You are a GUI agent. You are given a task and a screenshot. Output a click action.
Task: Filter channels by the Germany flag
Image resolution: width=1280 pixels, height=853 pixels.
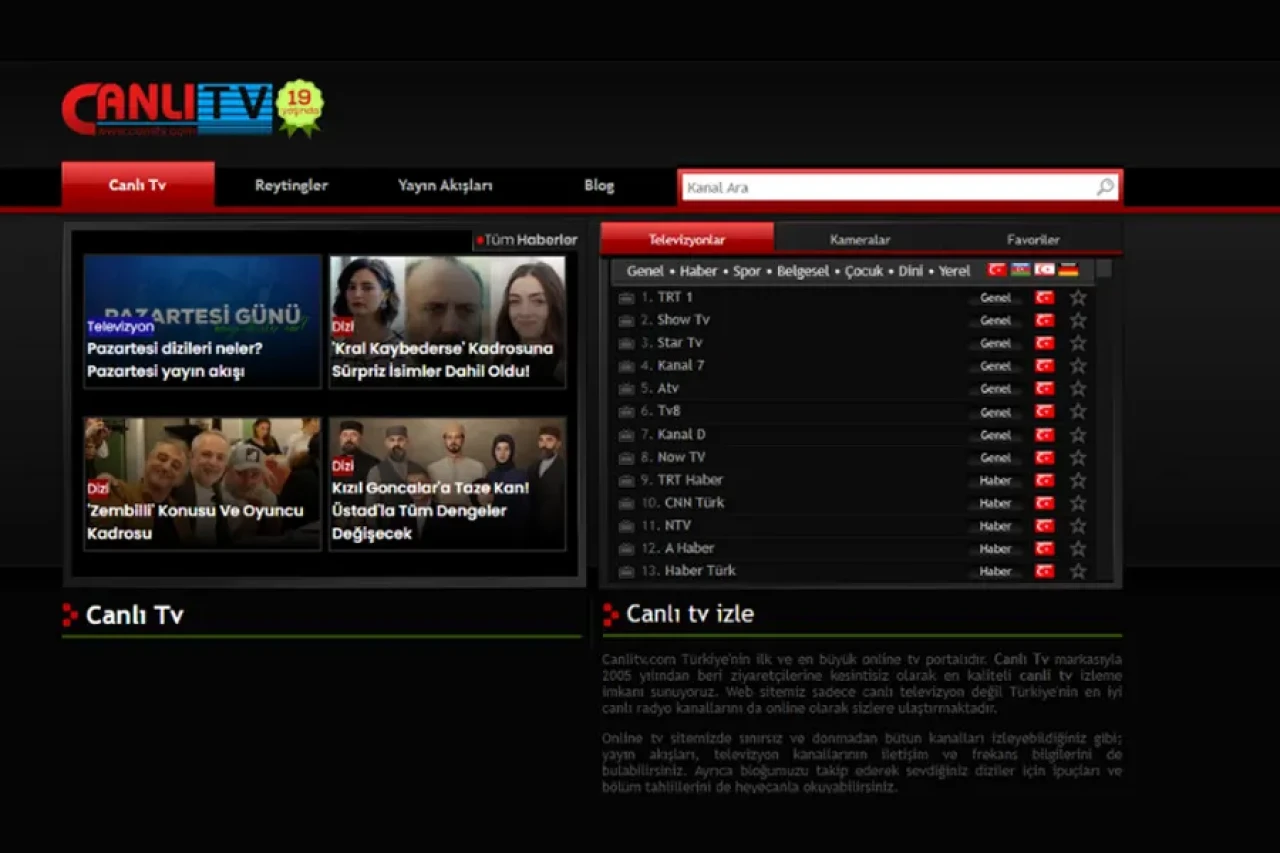(1069, 270)
